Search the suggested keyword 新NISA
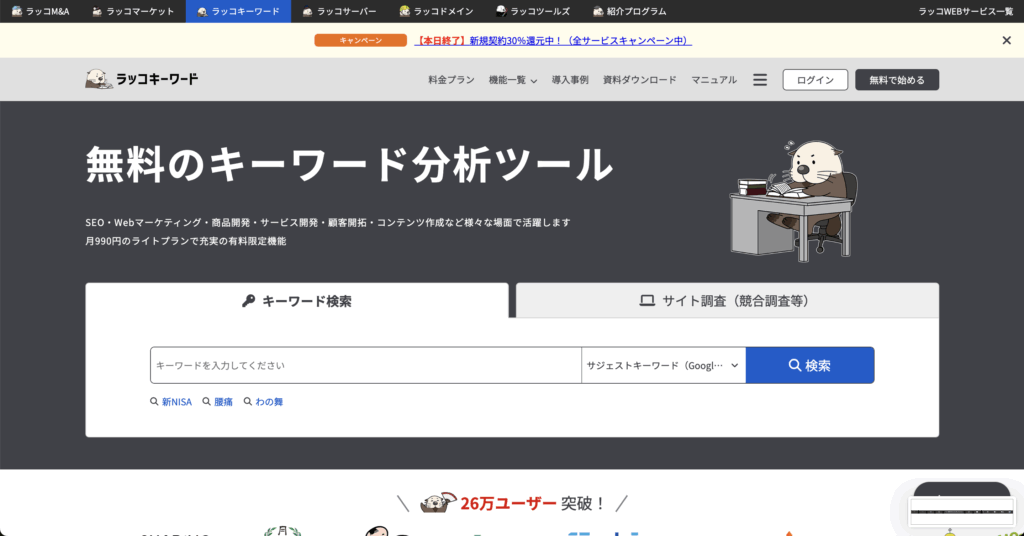The height and width of the screenshot is (536, 1024). [x=171, y=402]
